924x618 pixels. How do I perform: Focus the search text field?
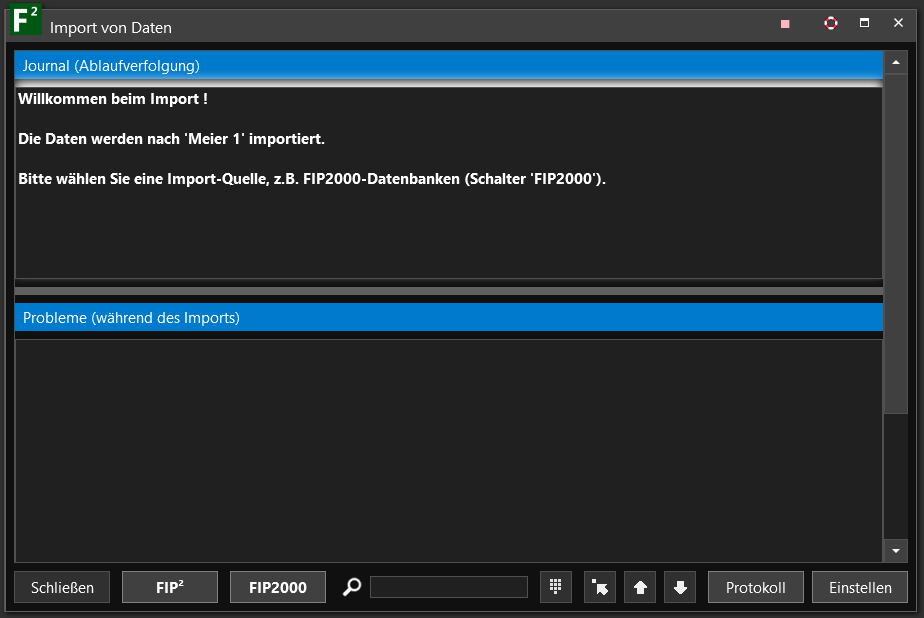coord(449,587)
